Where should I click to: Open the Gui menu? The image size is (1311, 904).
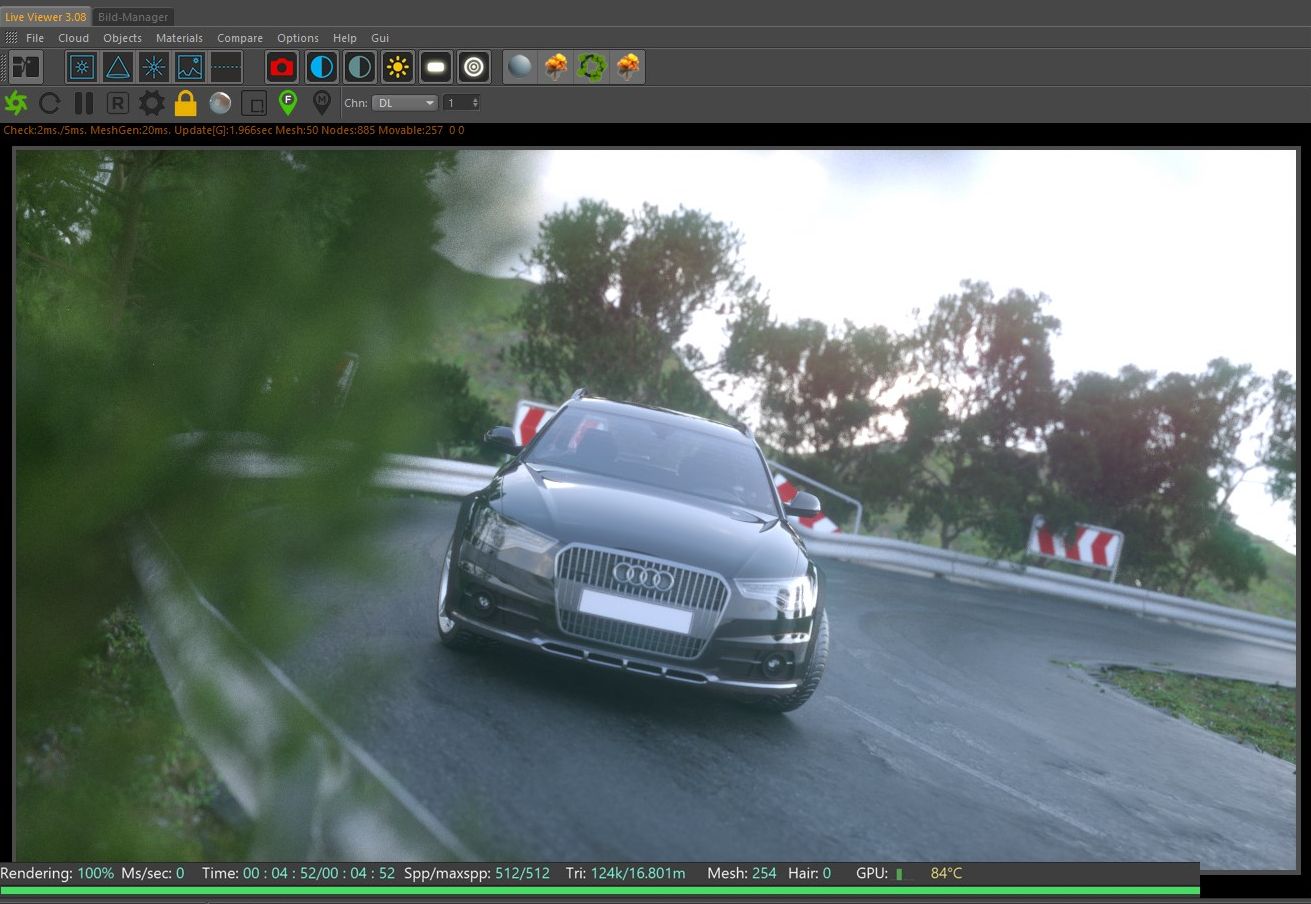380,38
